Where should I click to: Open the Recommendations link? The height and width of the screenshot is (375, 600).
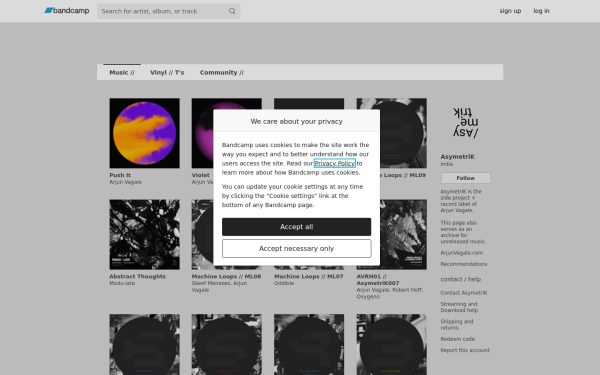(x=463, y=264)
